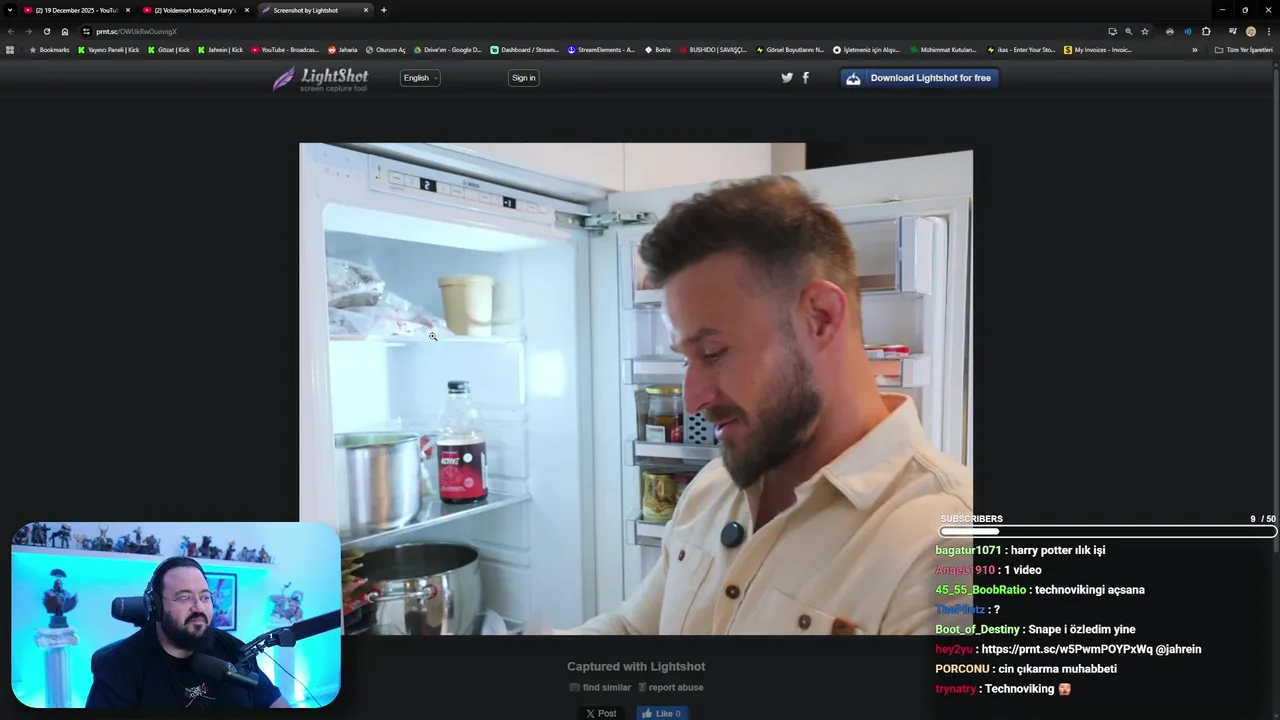Open the browser profile avatar
The height and width of the screenshot is (720, 1280).
click(1251, 31)
